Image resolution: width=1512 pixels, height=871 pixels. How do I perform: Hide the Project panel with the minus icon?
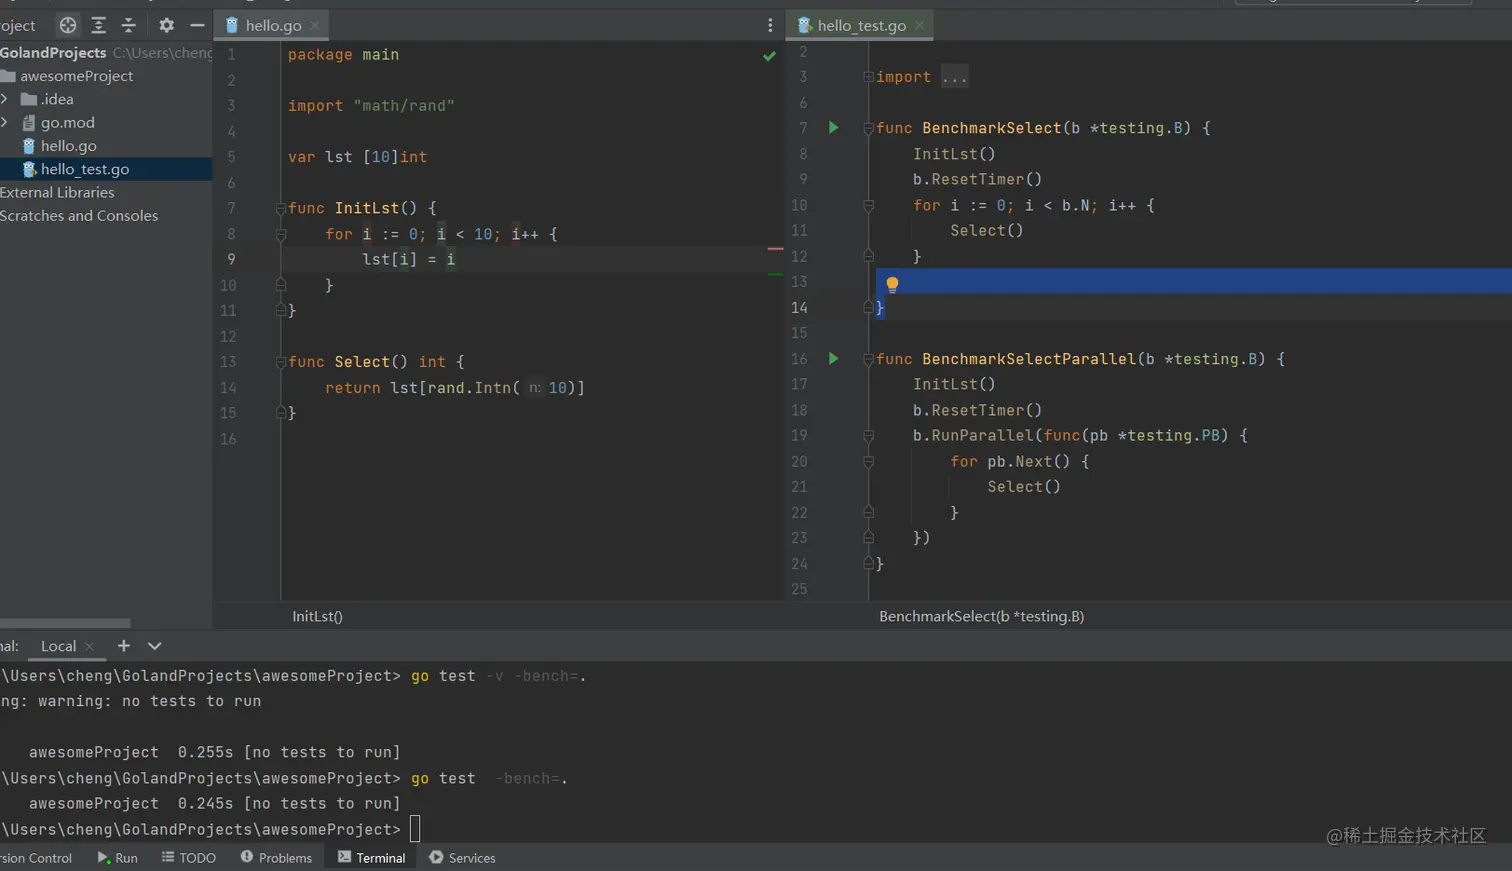197,25
